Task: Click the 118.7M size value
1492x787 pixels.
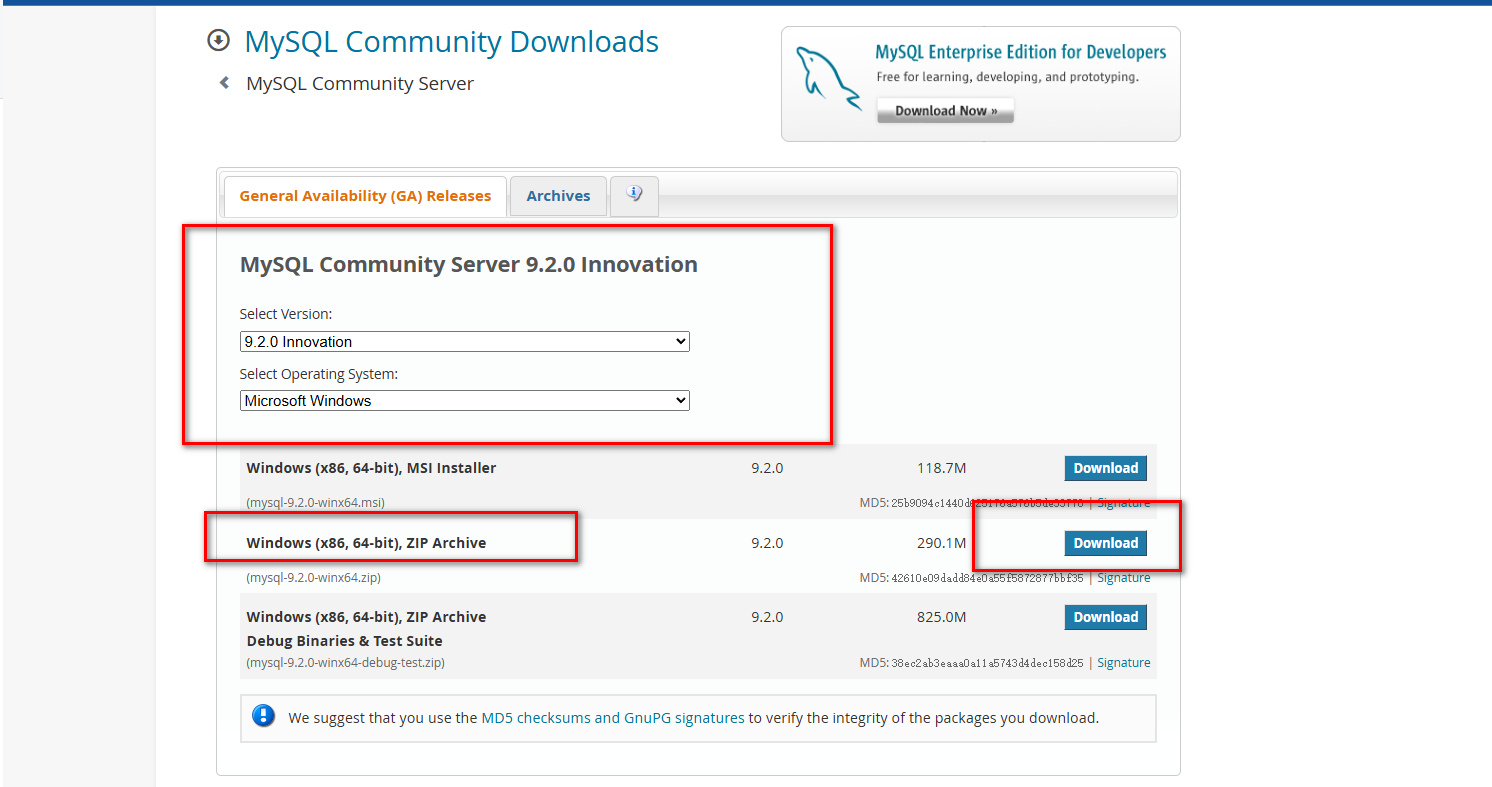Action: (942, 468)
